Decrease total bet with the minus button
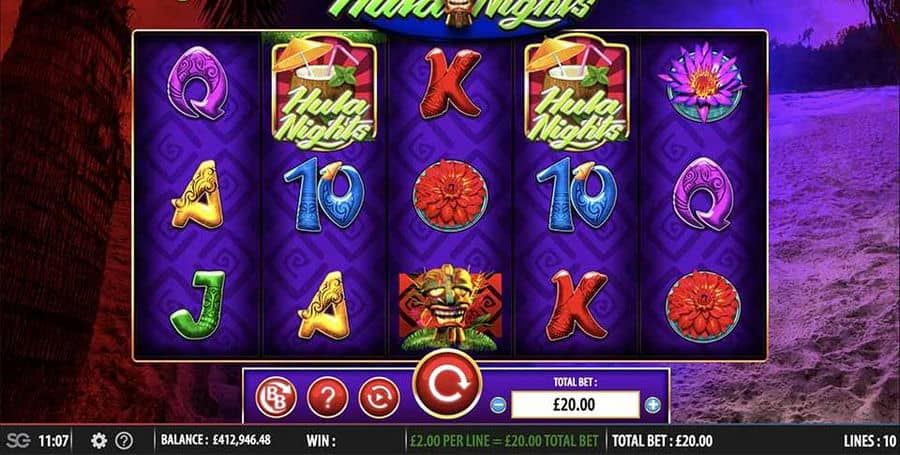The height and width of the screenshot is (455, 900). click(x=498, y=405)
